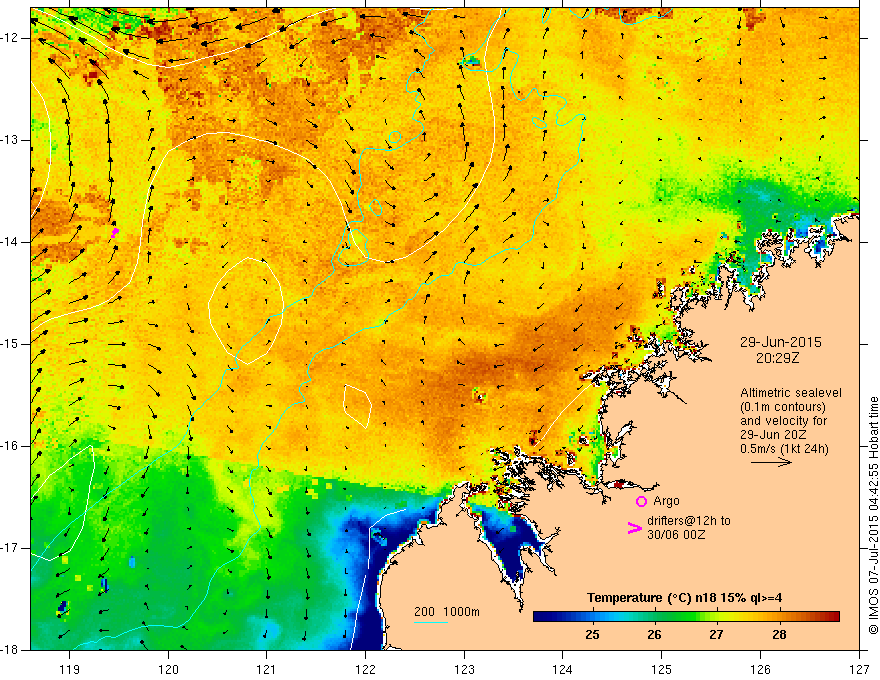Click the '200' depth contour label
The height and width of the screenshot is (680, 880).
pyautogui.click(x=424, y=612)
